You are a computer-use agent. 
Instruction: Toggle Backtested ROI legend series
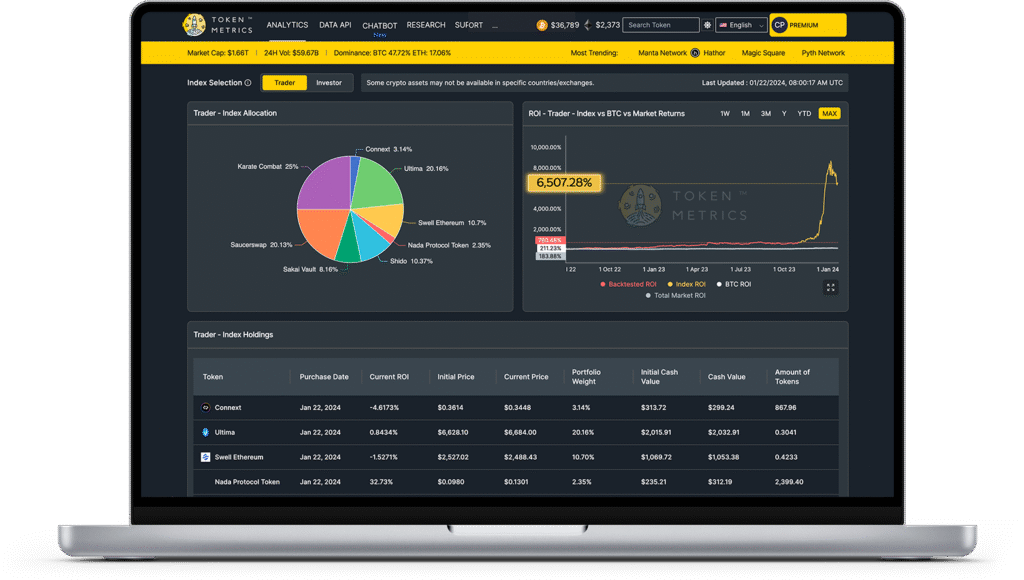coord(628,284)
